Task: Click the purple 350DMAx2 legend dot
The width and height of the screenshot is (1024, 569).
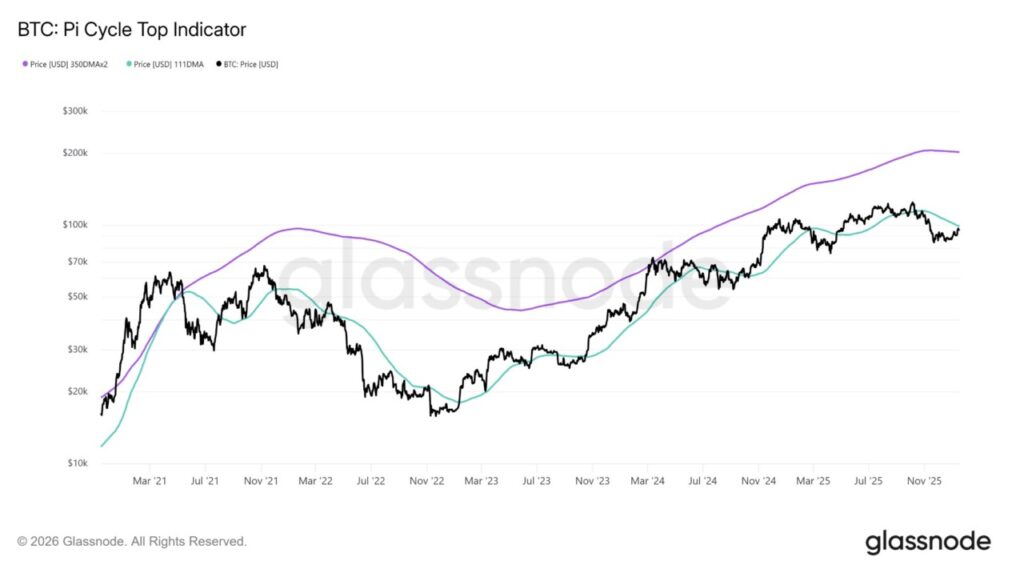Action: 25,64
